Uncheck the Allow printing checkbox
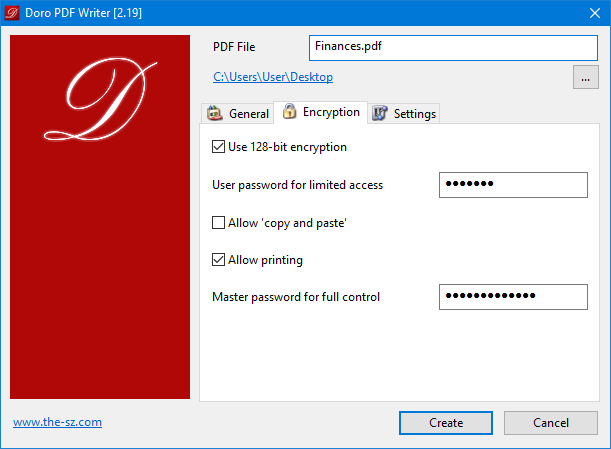The image size is (611, 449). (x=218, y=260)
